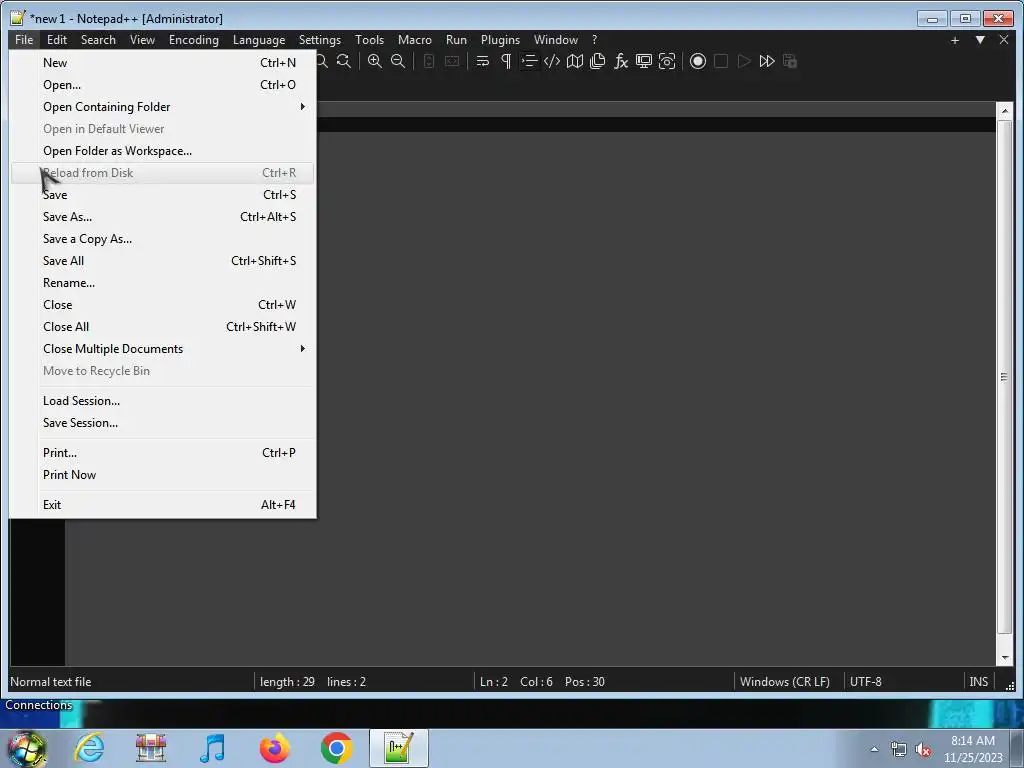1024x768 pixels.
Task: Open Google Chrome from the taskbar
Action: click(x=336, y=748)
